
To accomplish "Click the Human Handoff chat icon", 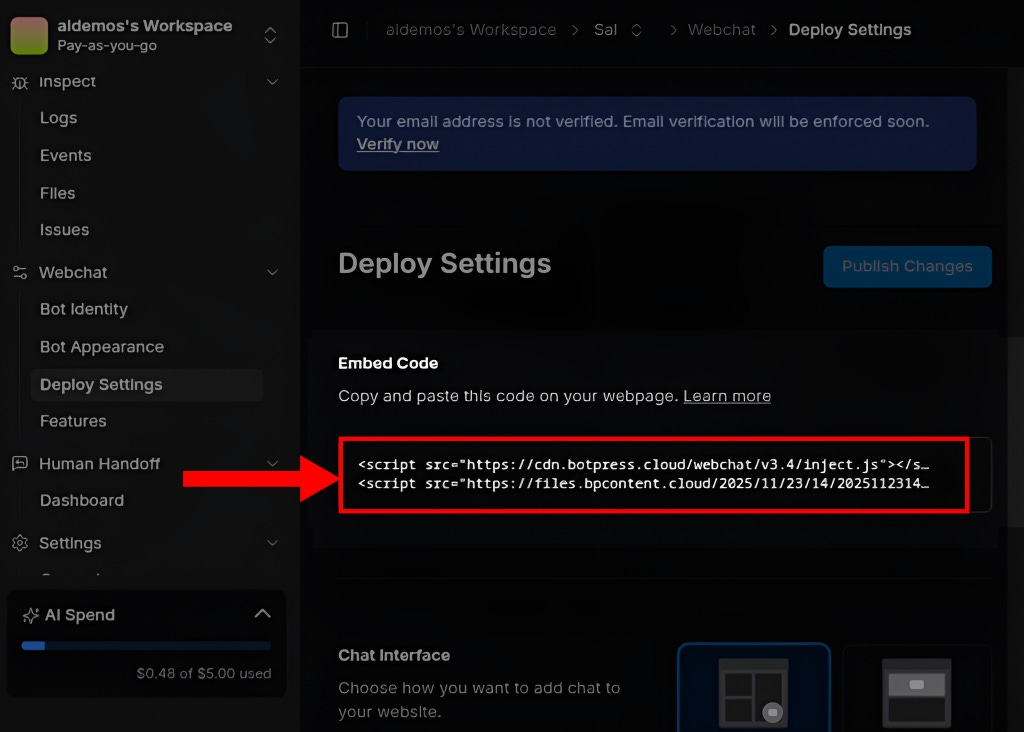I will coord(20,464).
